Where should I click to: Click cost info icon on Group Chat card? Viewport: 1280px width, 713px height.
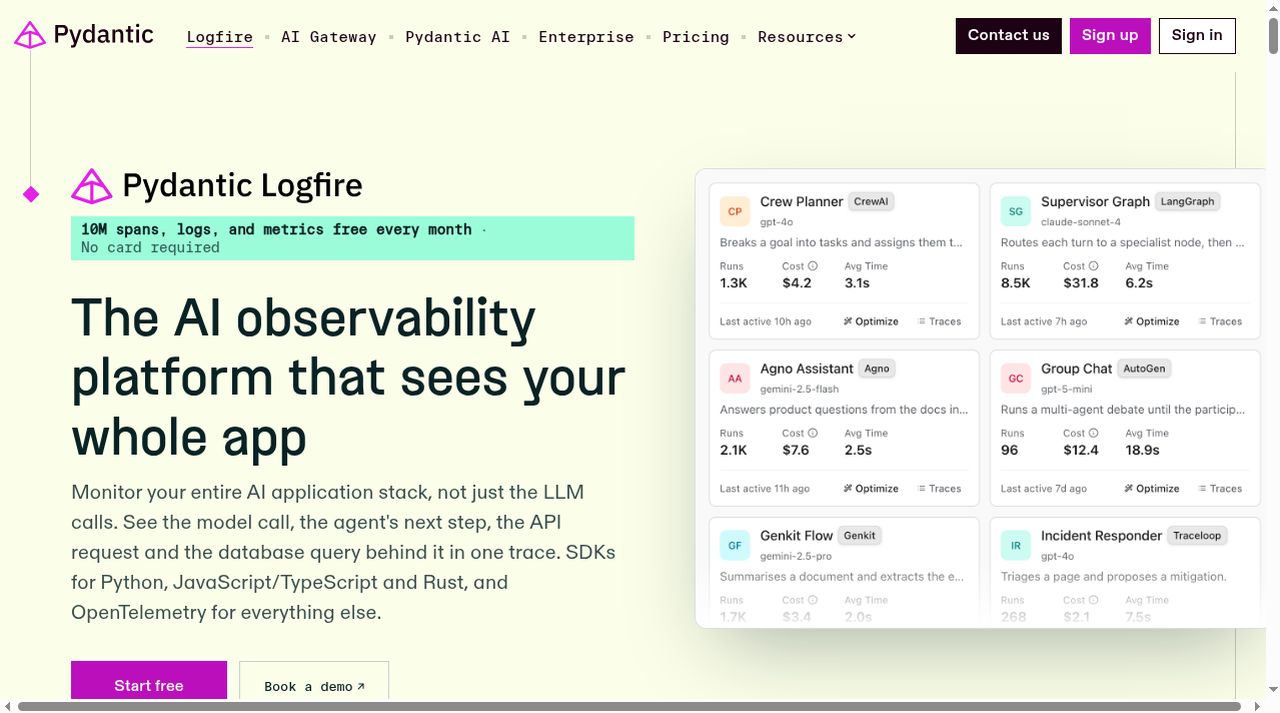pos(1094,433)
